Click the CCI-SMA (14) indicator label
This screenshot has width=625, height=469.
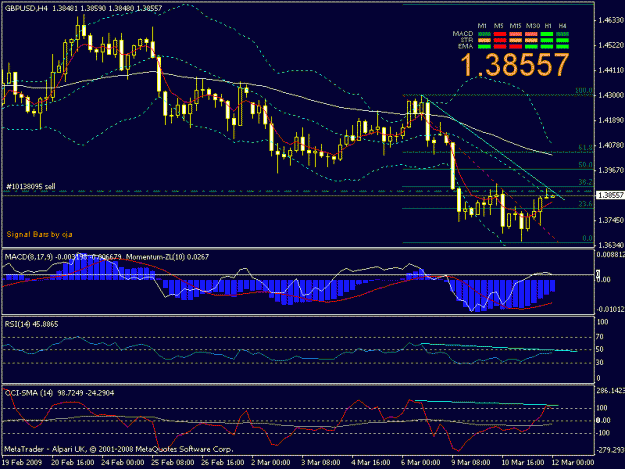(29, 393)
